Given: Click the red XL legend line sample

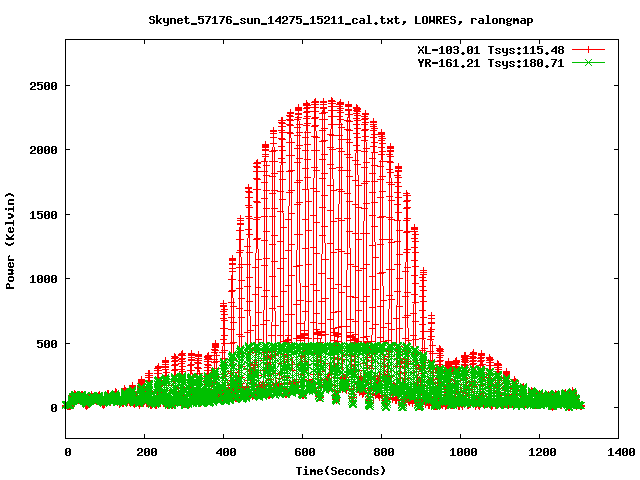Looking at the screenshot, I should click(x=588, y=50).
